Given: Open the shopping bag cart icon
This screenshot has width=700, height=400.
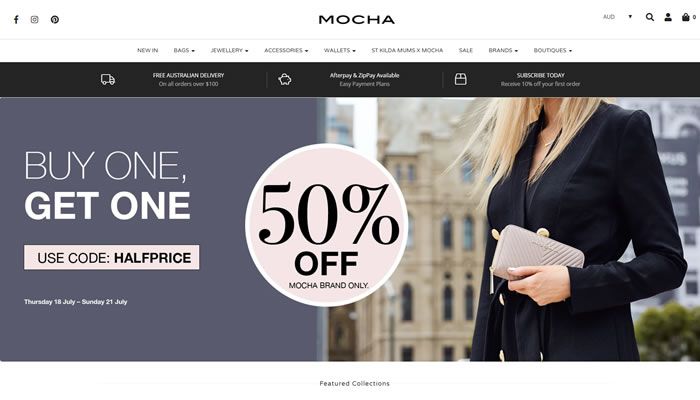Looking at the screenshot, I should click(686, 17).
